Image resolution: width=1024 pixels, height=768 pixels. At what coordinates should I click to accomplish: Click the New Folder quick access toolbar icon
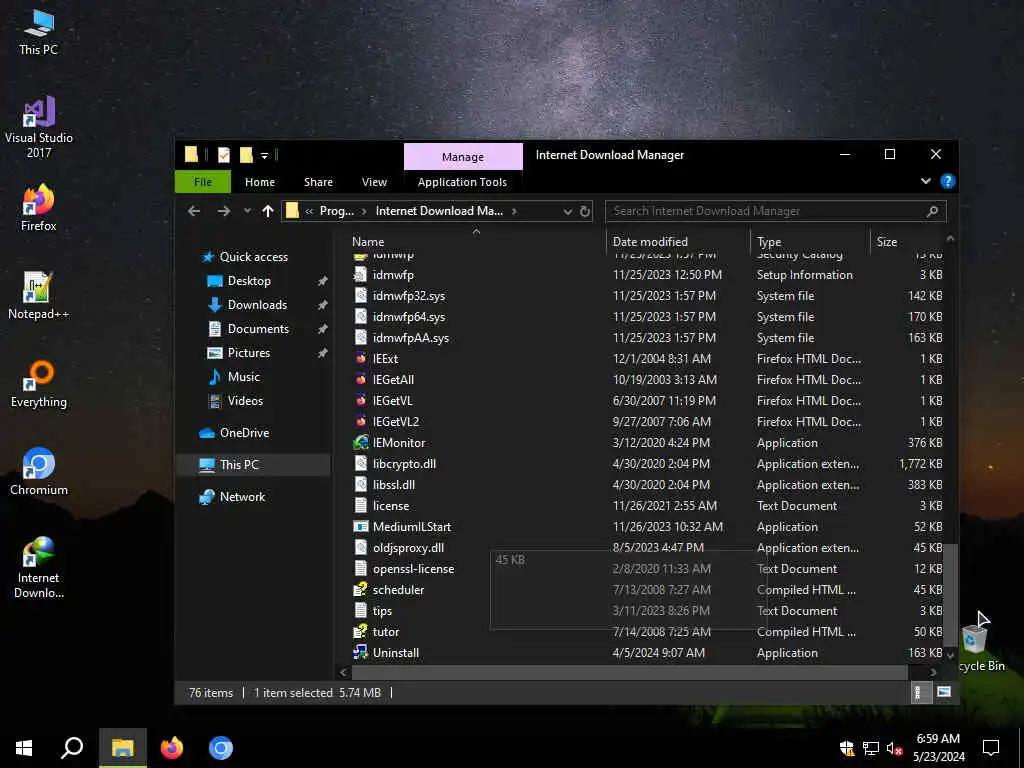pos(246,155)
